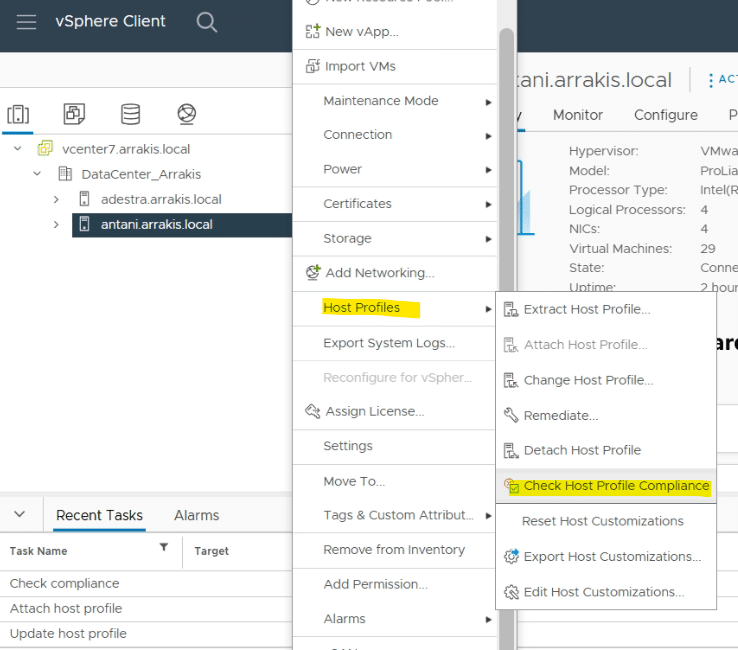Click the Task Name column header
This screenshot has height=650, width=738.
39,551
